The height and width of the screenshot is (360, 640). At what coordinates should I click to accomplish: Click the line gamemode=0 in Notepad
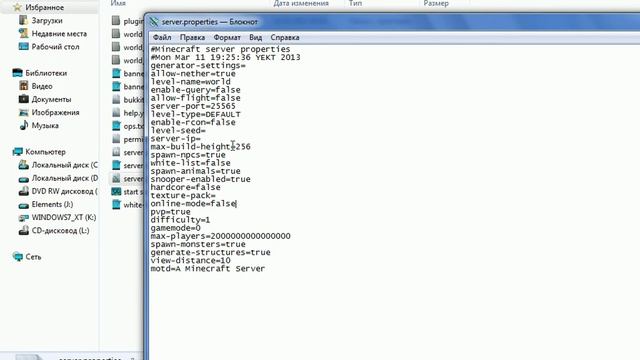click(x=176, y=228)
